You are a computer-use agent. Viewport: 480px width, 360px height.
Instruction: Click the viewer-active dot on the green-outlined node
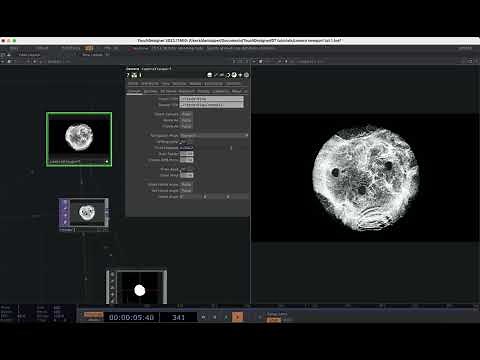tap(107, 162)
